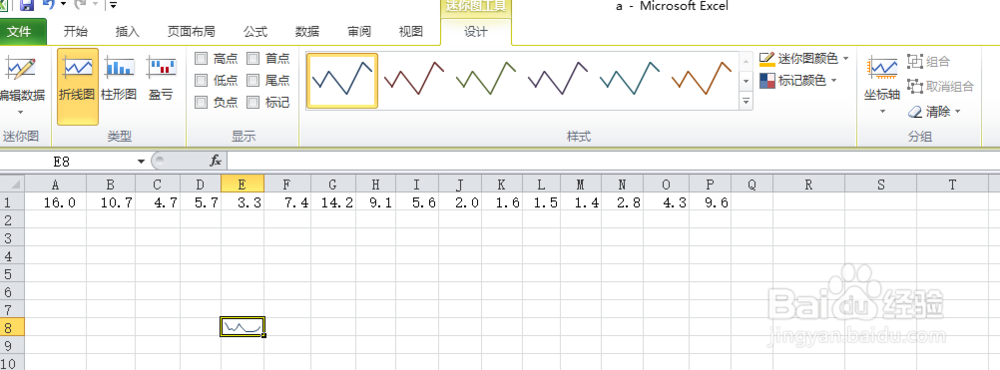Select row header 5
Screen dimensions: 1000x370
[x=11, y=274]
